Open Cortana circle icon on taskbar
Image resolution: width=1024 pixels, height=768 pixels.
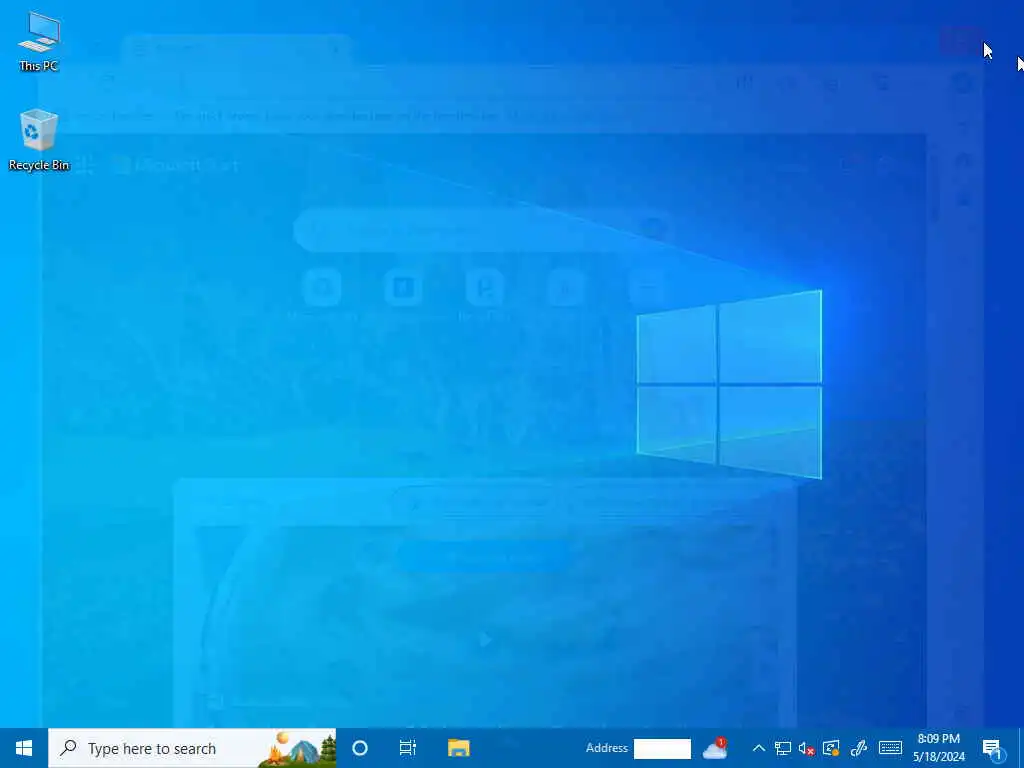(360, 748)
